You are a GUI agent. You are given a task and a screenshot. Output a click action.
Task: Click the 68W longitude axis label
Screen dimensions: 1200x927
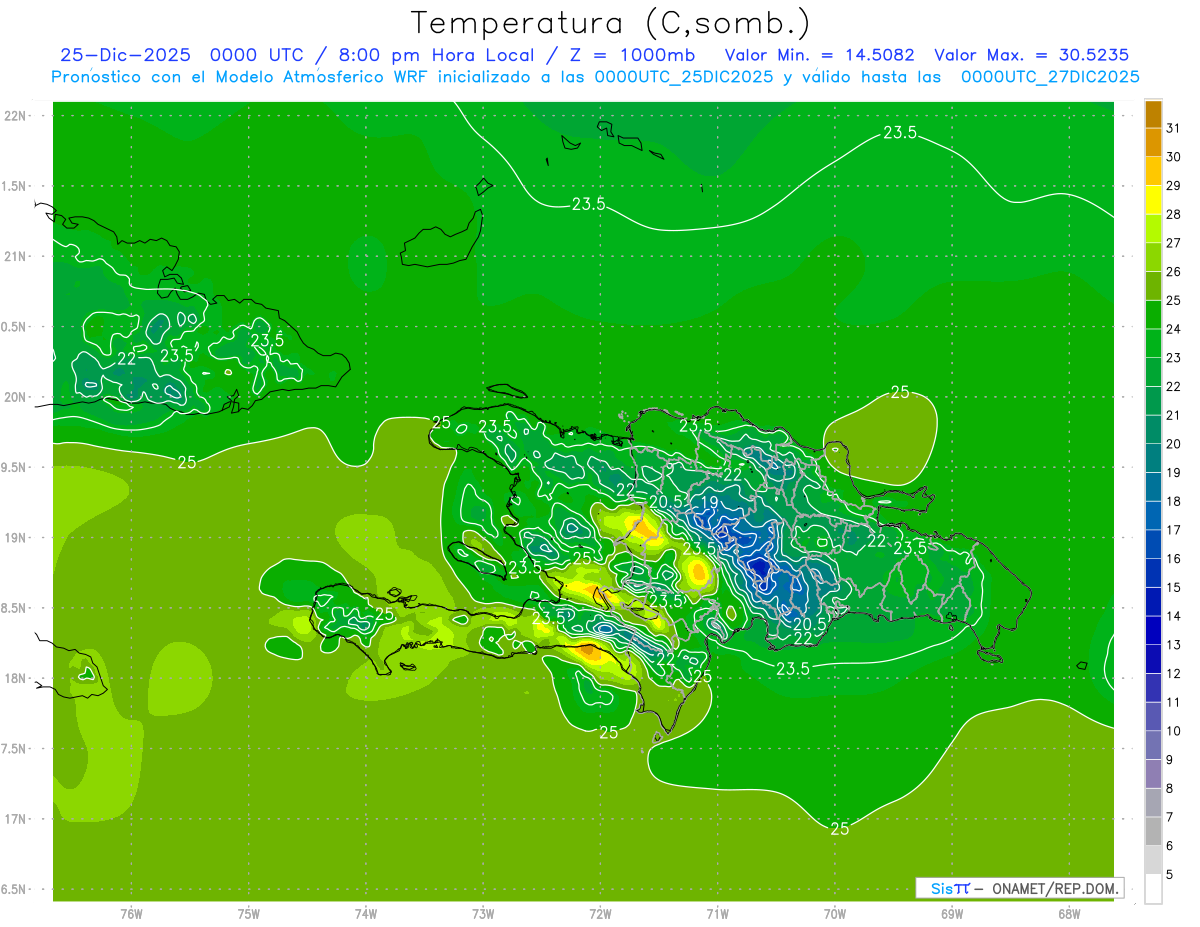point(1069,913)
